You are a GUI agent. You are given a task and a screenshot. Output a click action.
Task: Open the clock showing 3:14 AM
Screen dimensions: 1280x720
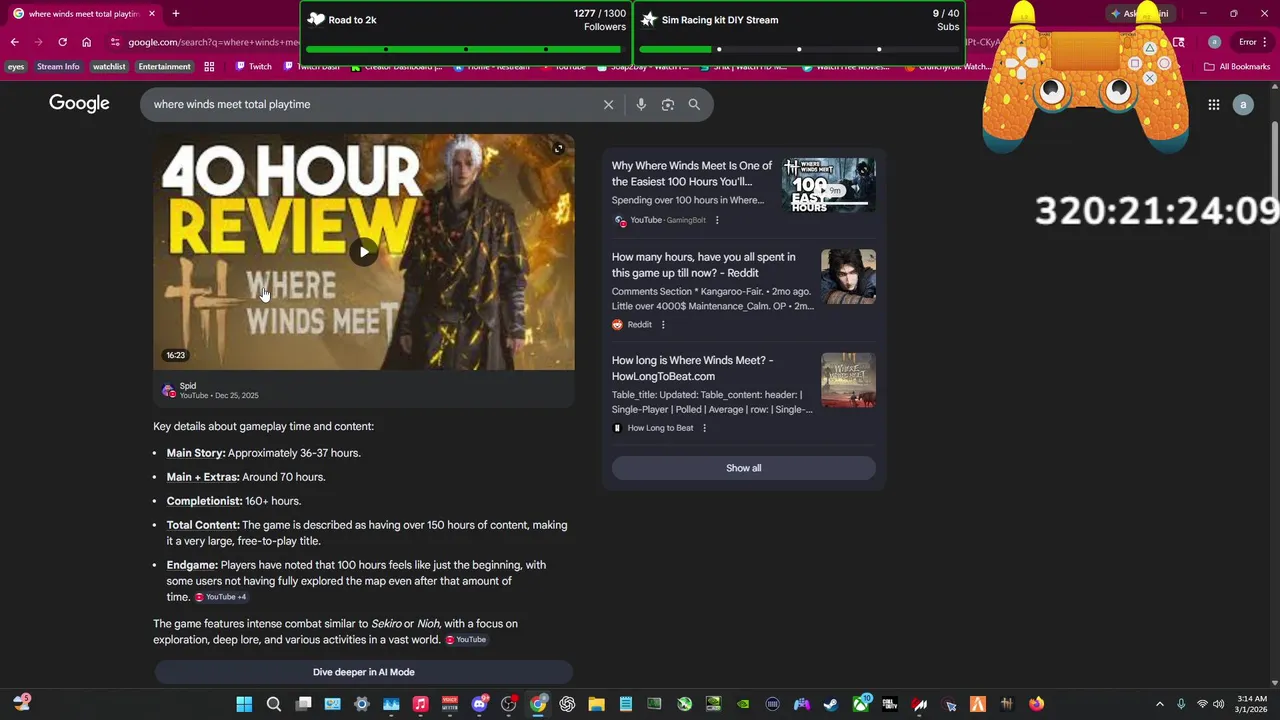click(x=1252, y=704)
